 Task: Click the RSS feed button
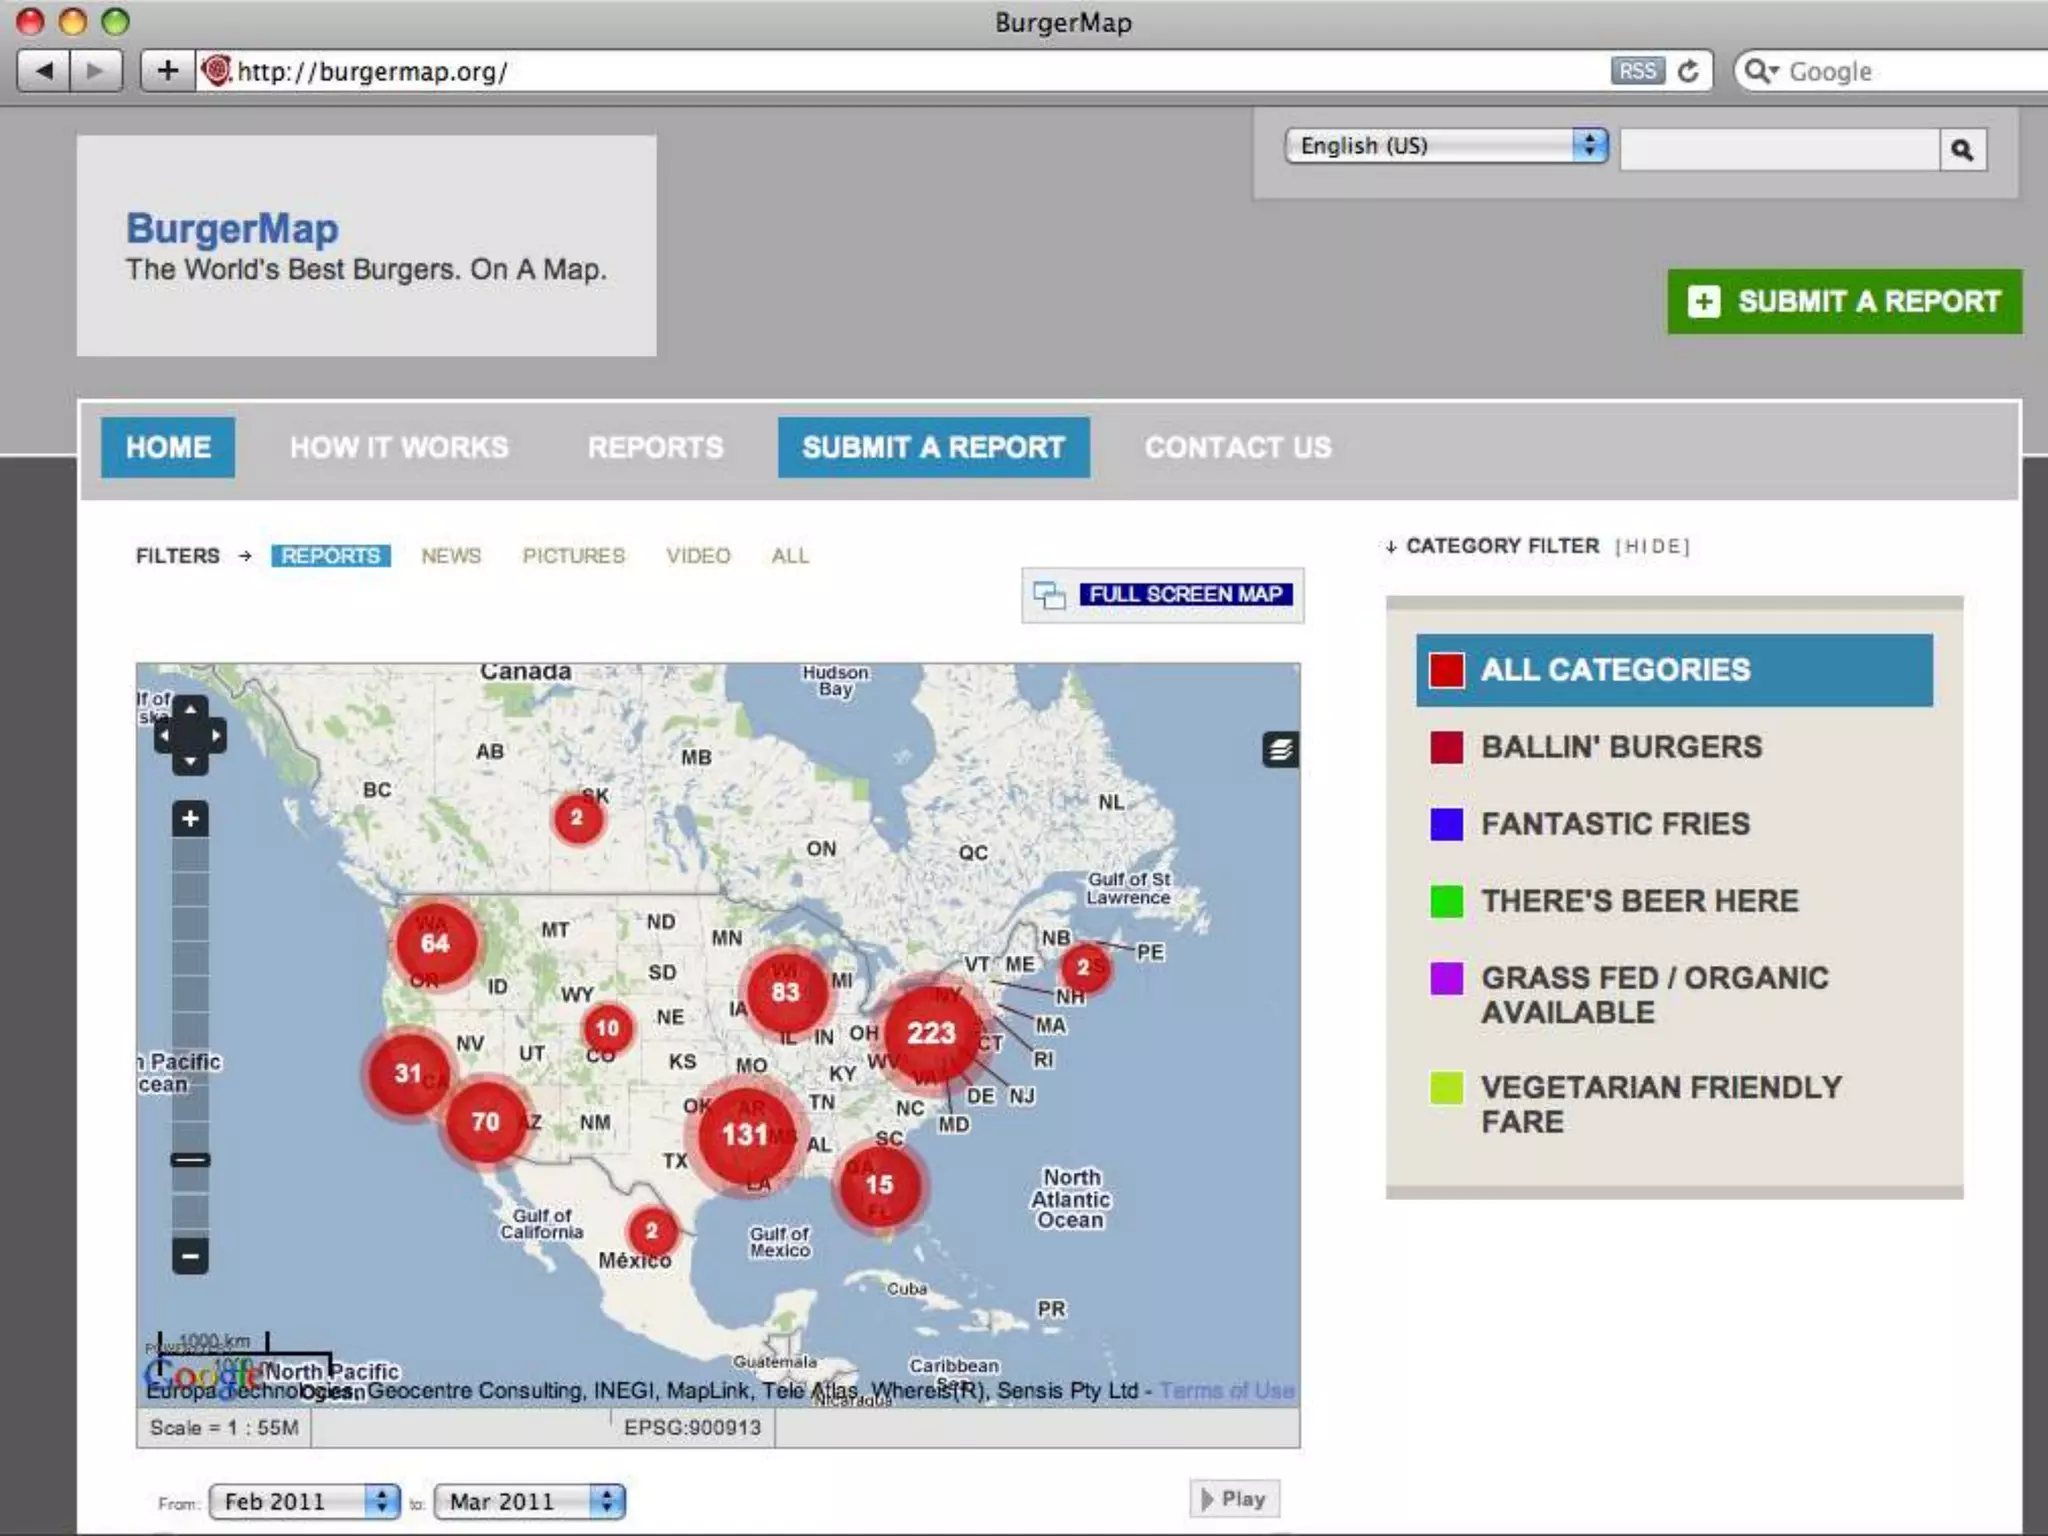point(1637,71)
